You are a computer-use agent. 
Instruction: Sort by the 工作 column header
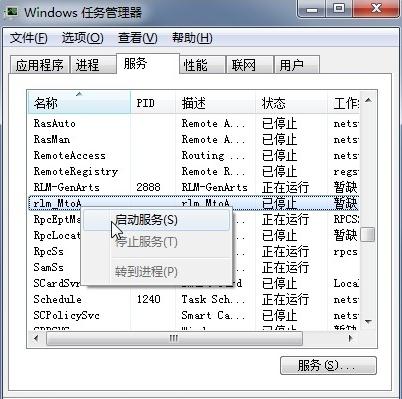tap(343, 103)
